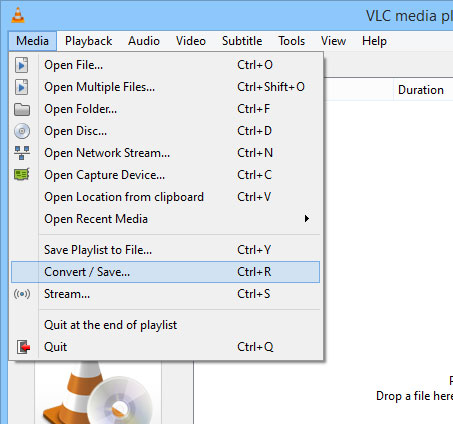
Task: Select Open Network Stream... entry
Action: [165, 153]
